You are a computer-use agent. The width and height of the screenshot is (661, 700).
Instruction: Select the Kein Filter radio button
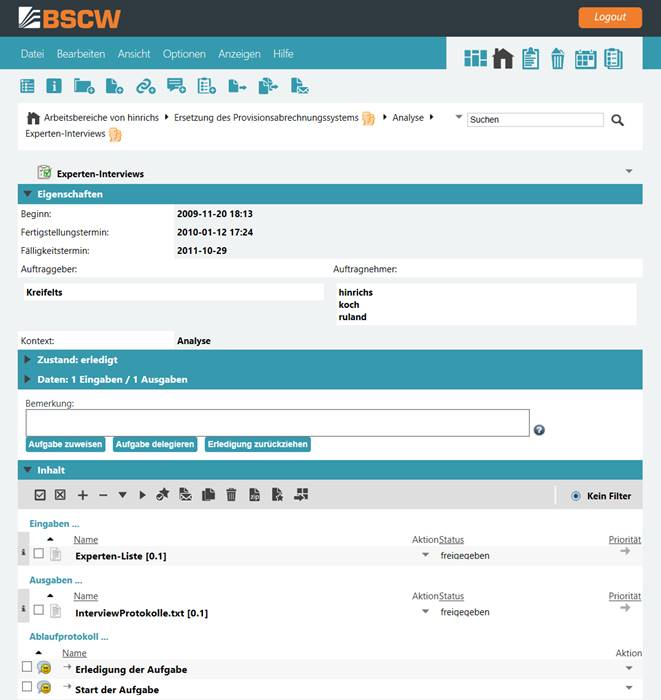pos(575,495)
